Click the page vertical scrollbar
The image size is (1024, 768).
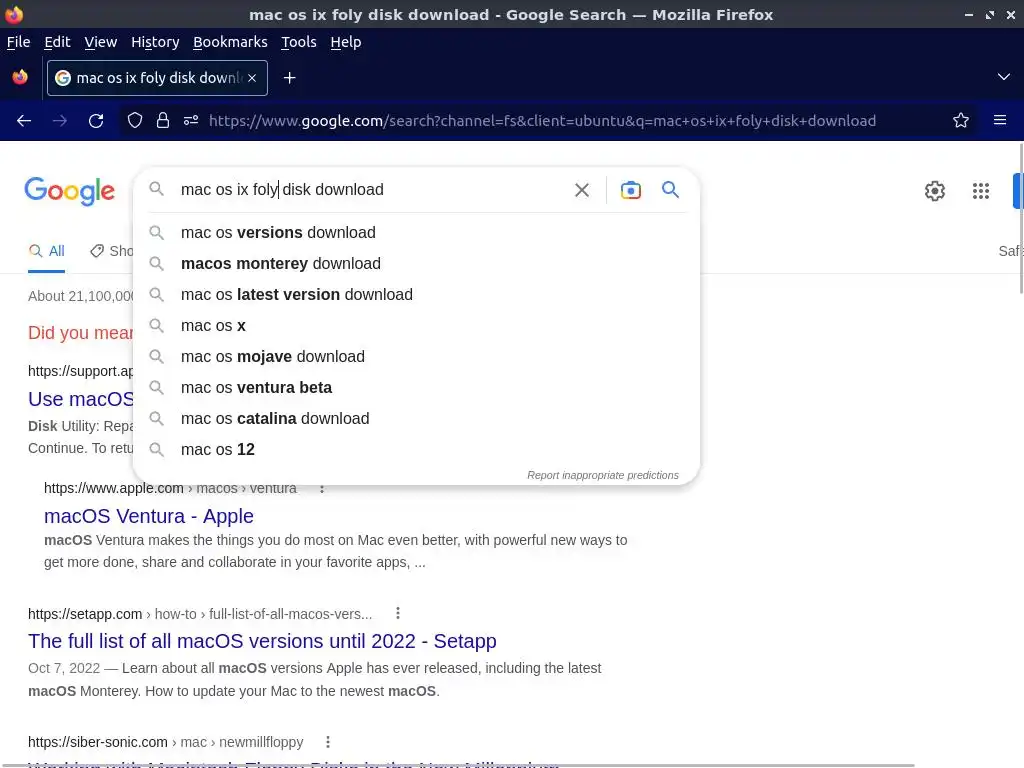coord(1020,219)
